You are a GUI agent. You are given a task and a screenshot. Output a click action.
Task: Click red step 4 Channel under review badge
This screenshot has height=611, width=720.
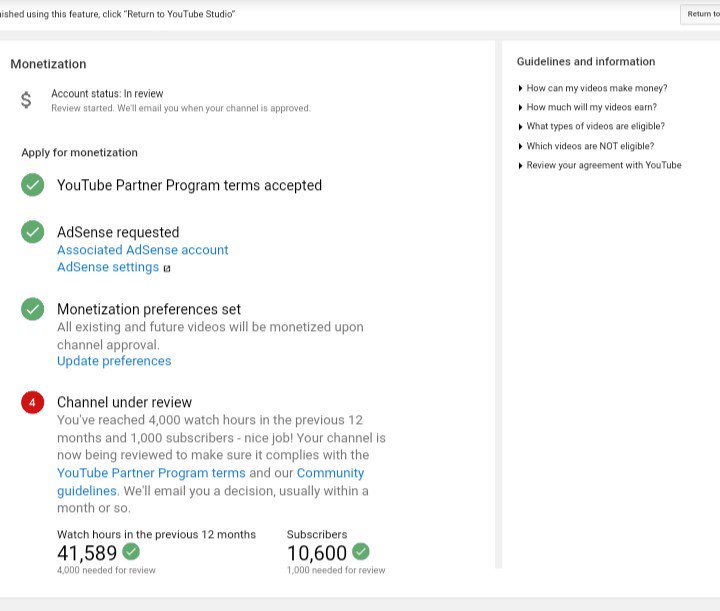tap(33, 402)
